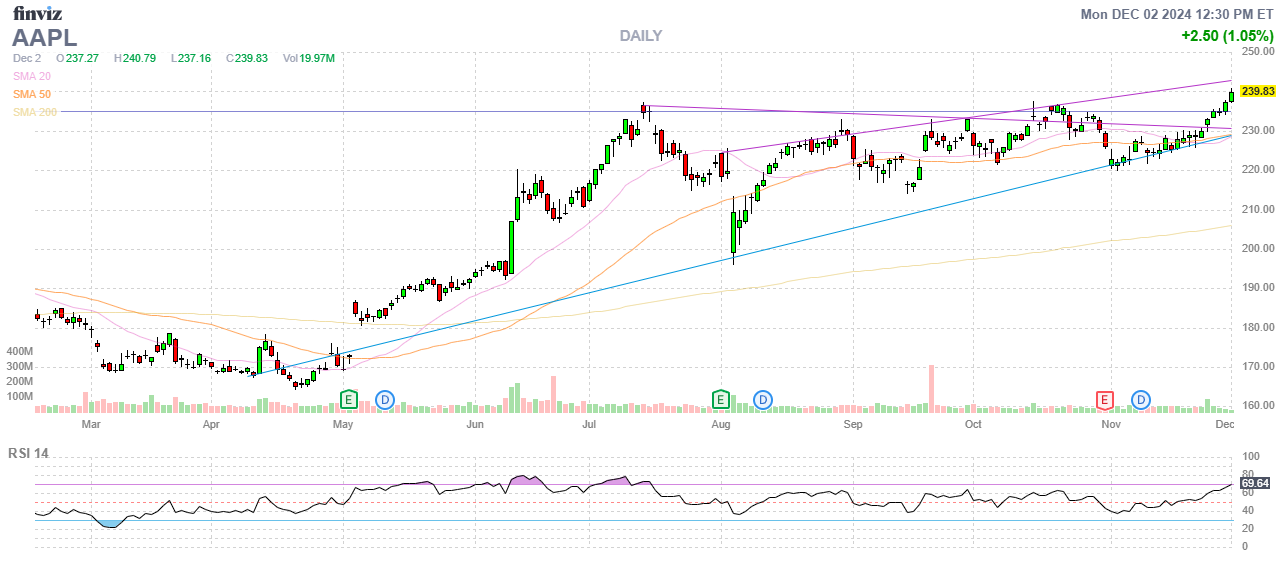Open the red earnings E marker near November
This screenshot has height=562, width=1287.
tap(1105, 400)
